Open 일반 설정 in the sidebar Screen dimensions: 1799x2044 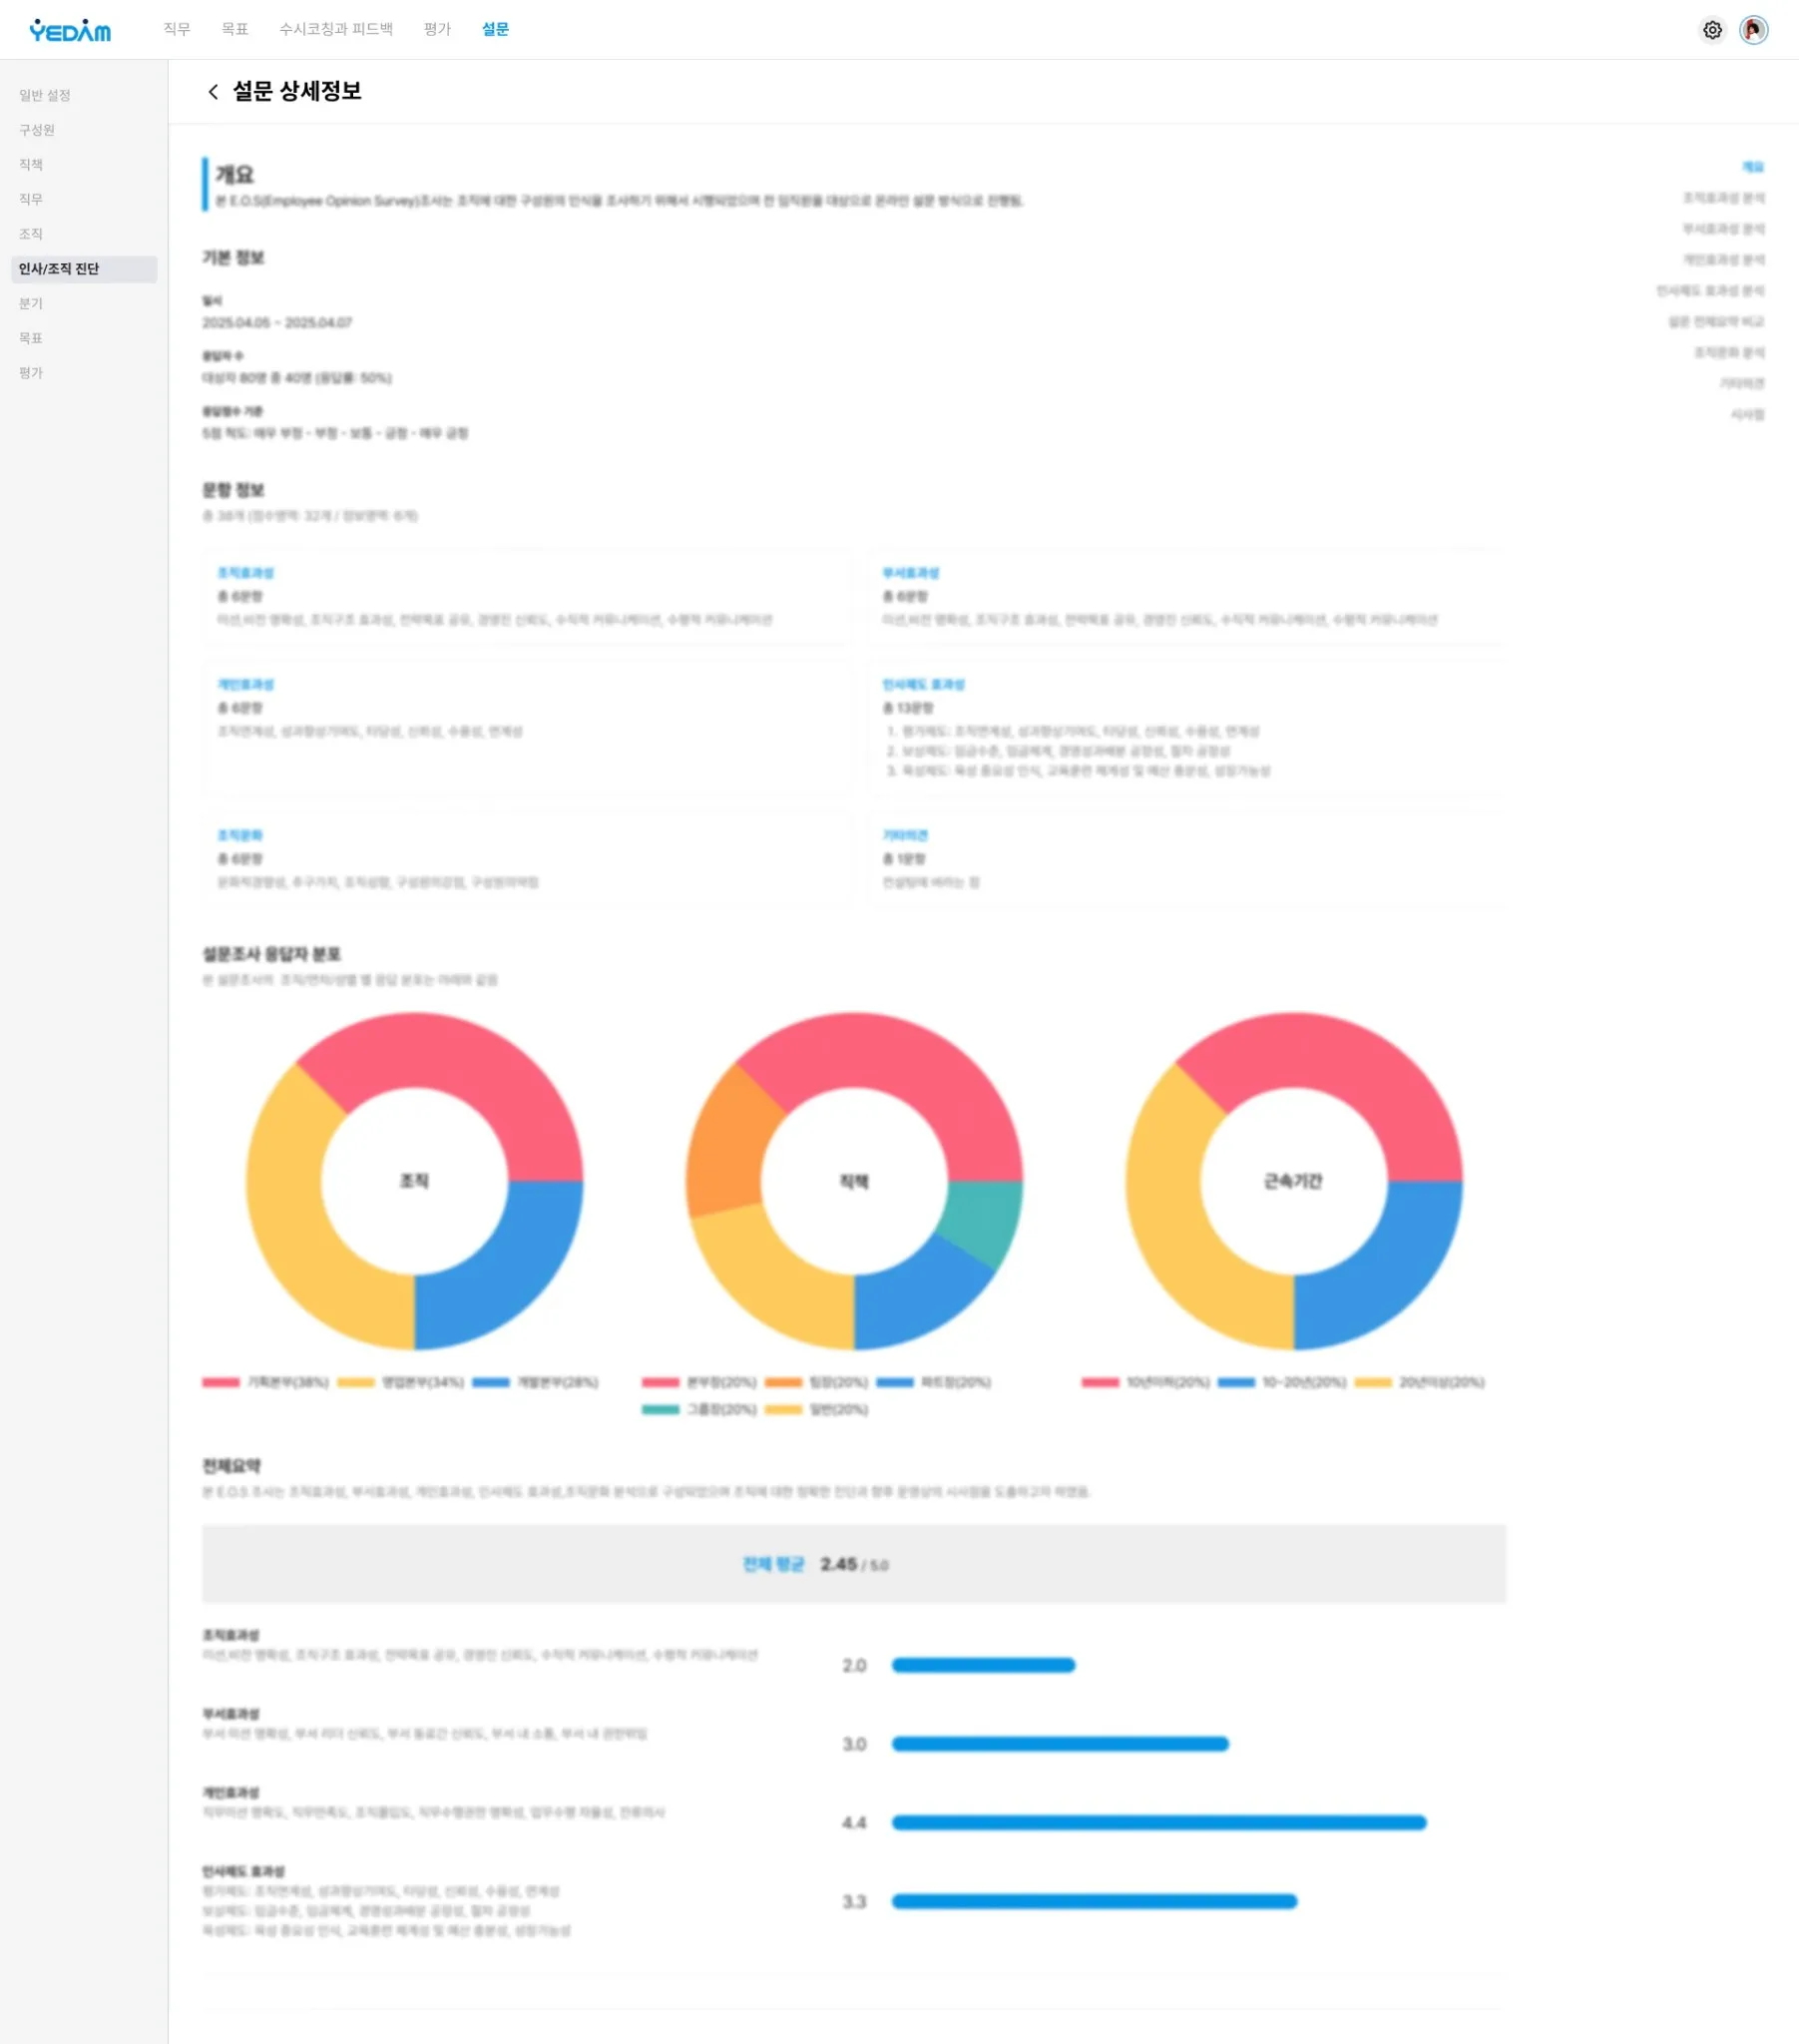[x=45, y=95]
